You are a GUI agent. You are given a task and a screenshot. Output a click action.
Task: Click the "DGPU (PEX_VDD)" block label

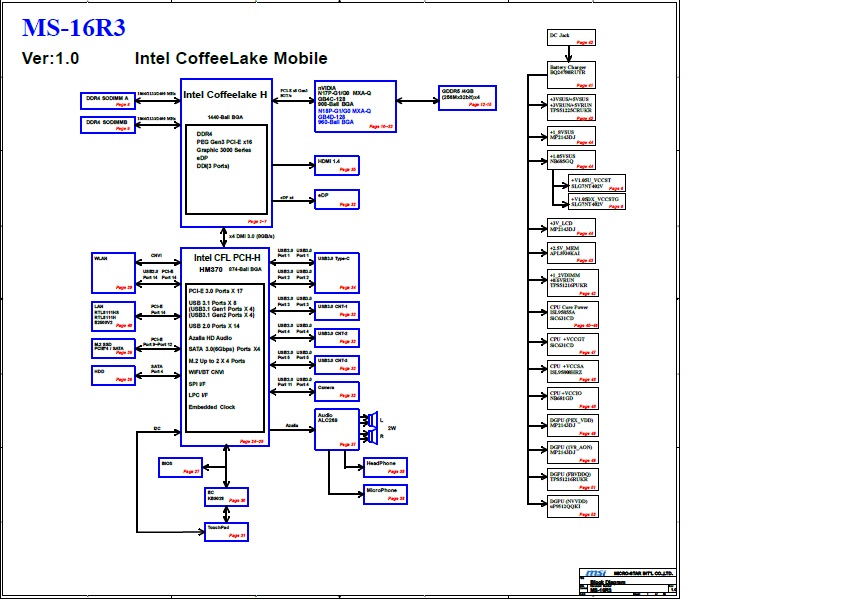pyautogui.click(x=571, y=420)
